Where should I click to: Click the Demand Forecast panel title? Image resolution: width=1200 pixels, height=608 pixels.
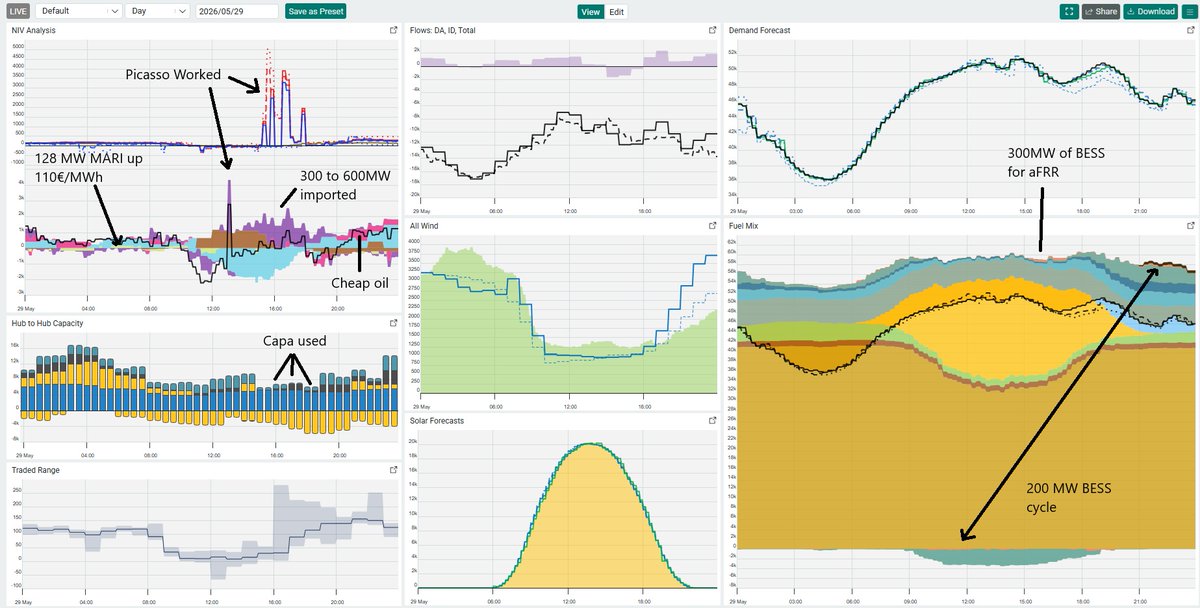pos(759,31)
